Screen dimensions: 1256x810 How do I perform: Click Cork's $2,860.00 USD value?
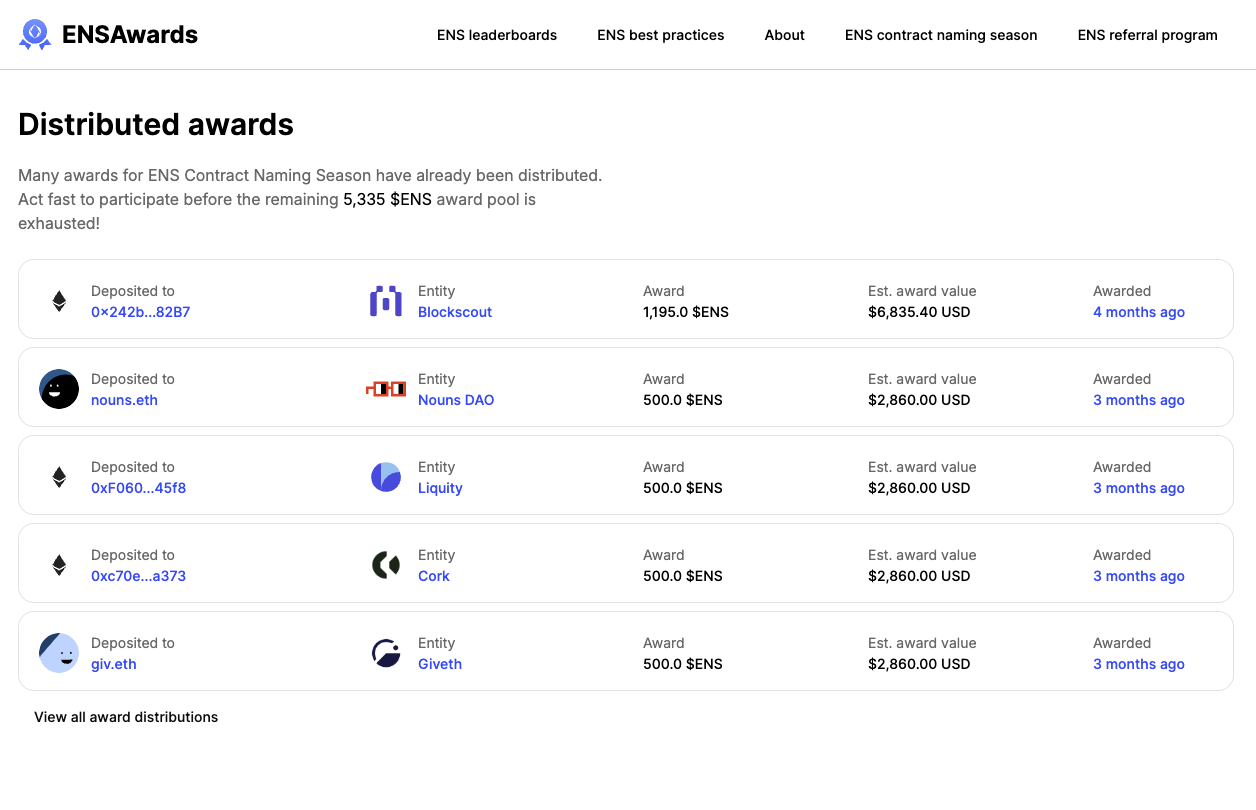[919, 576]
